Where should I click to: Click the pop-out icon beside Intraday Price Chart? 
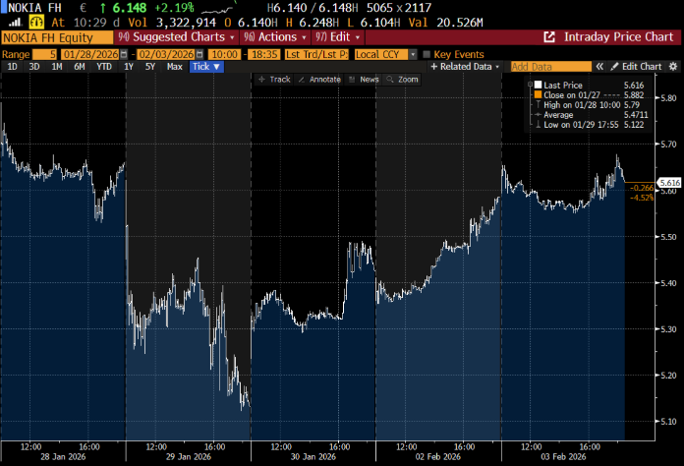click(549, 37)
